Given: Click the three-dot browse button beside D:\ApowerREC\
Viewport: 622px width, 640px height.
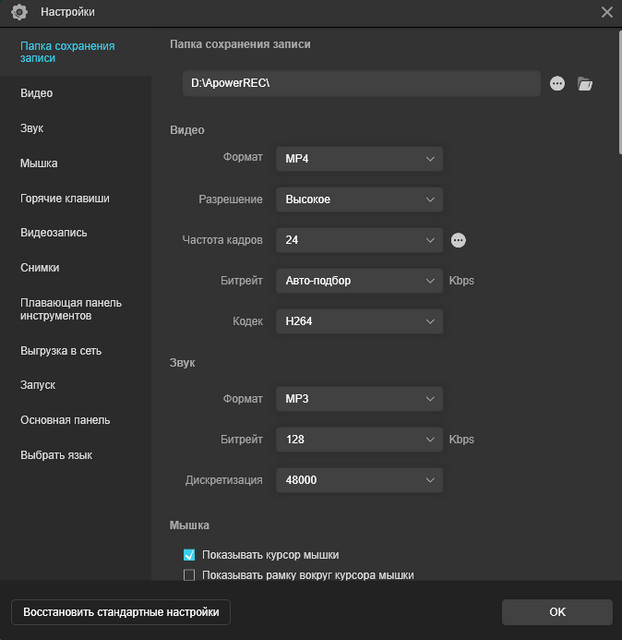Looking at the screenshot, I should (558, 84).
